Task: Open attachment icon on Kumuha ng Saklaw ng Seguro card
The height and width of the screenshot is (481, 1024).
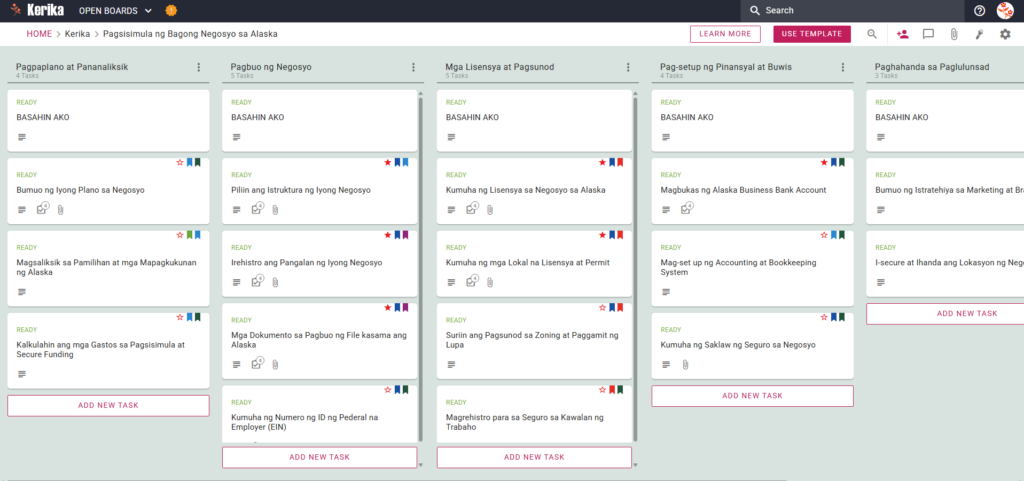Action: pyautogui.click(x=684, y=364)
